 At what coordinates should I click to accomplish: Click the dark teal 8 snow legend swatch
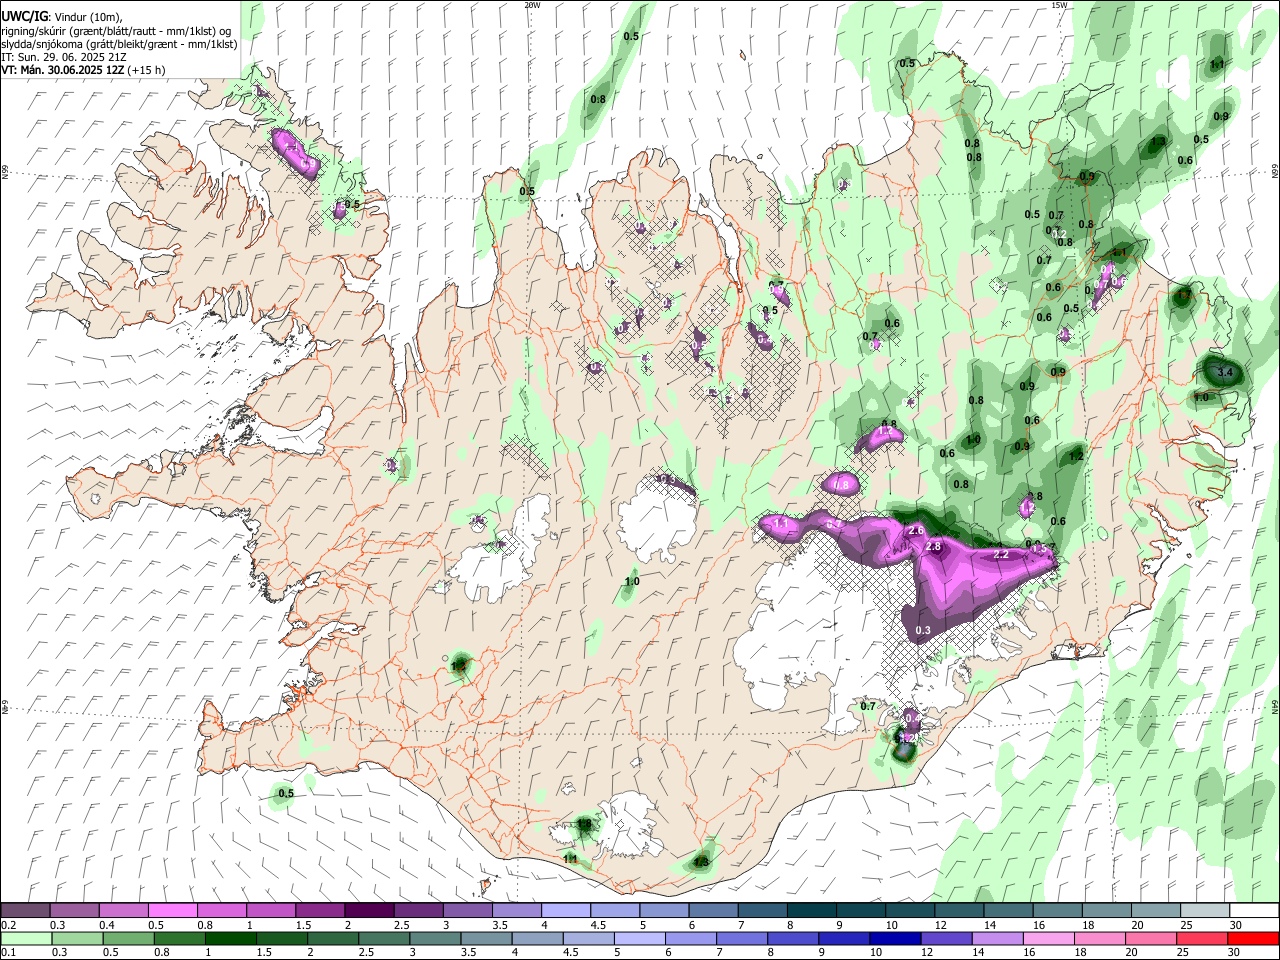coord(811,911)
